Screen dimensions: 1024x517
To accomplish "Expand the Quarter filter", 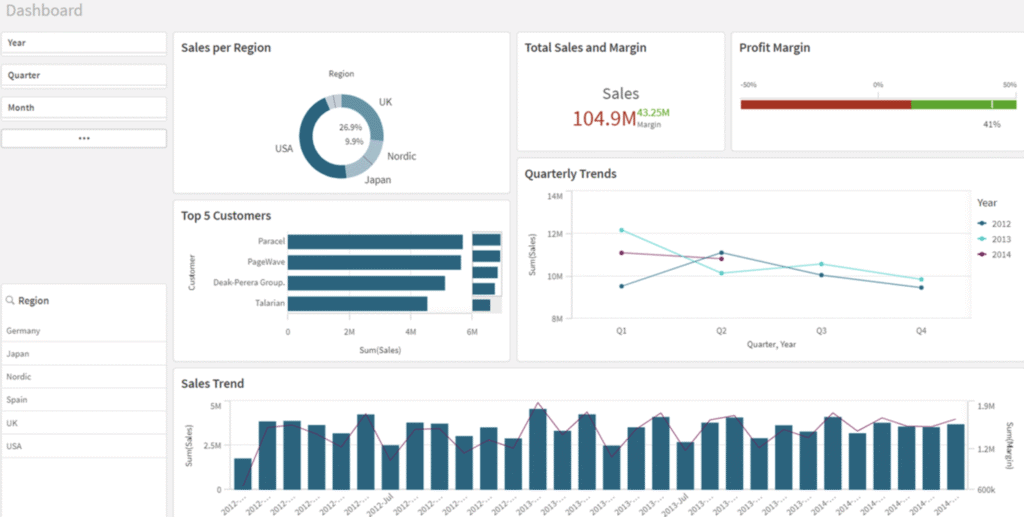I will (84, 75).
